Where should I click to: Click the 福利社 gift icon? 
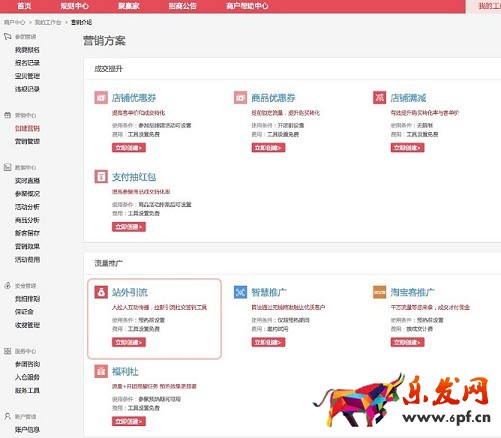click(101, 371)
